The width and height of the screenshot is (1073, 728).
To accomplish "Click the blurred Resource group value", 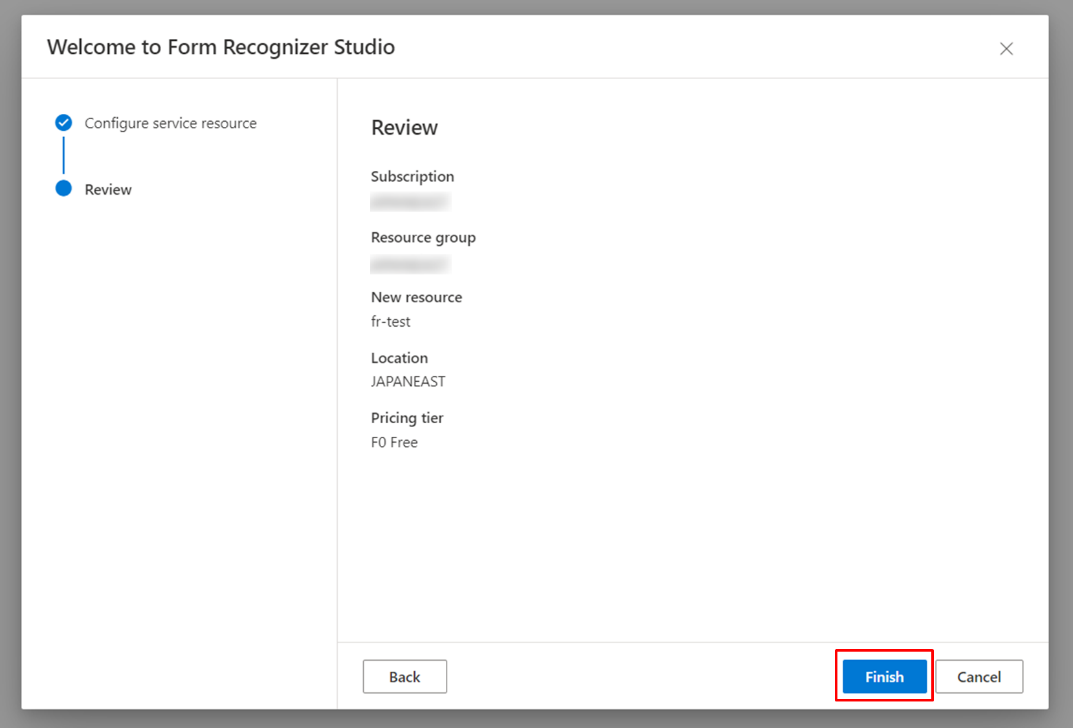I will (x=410, y=264).
